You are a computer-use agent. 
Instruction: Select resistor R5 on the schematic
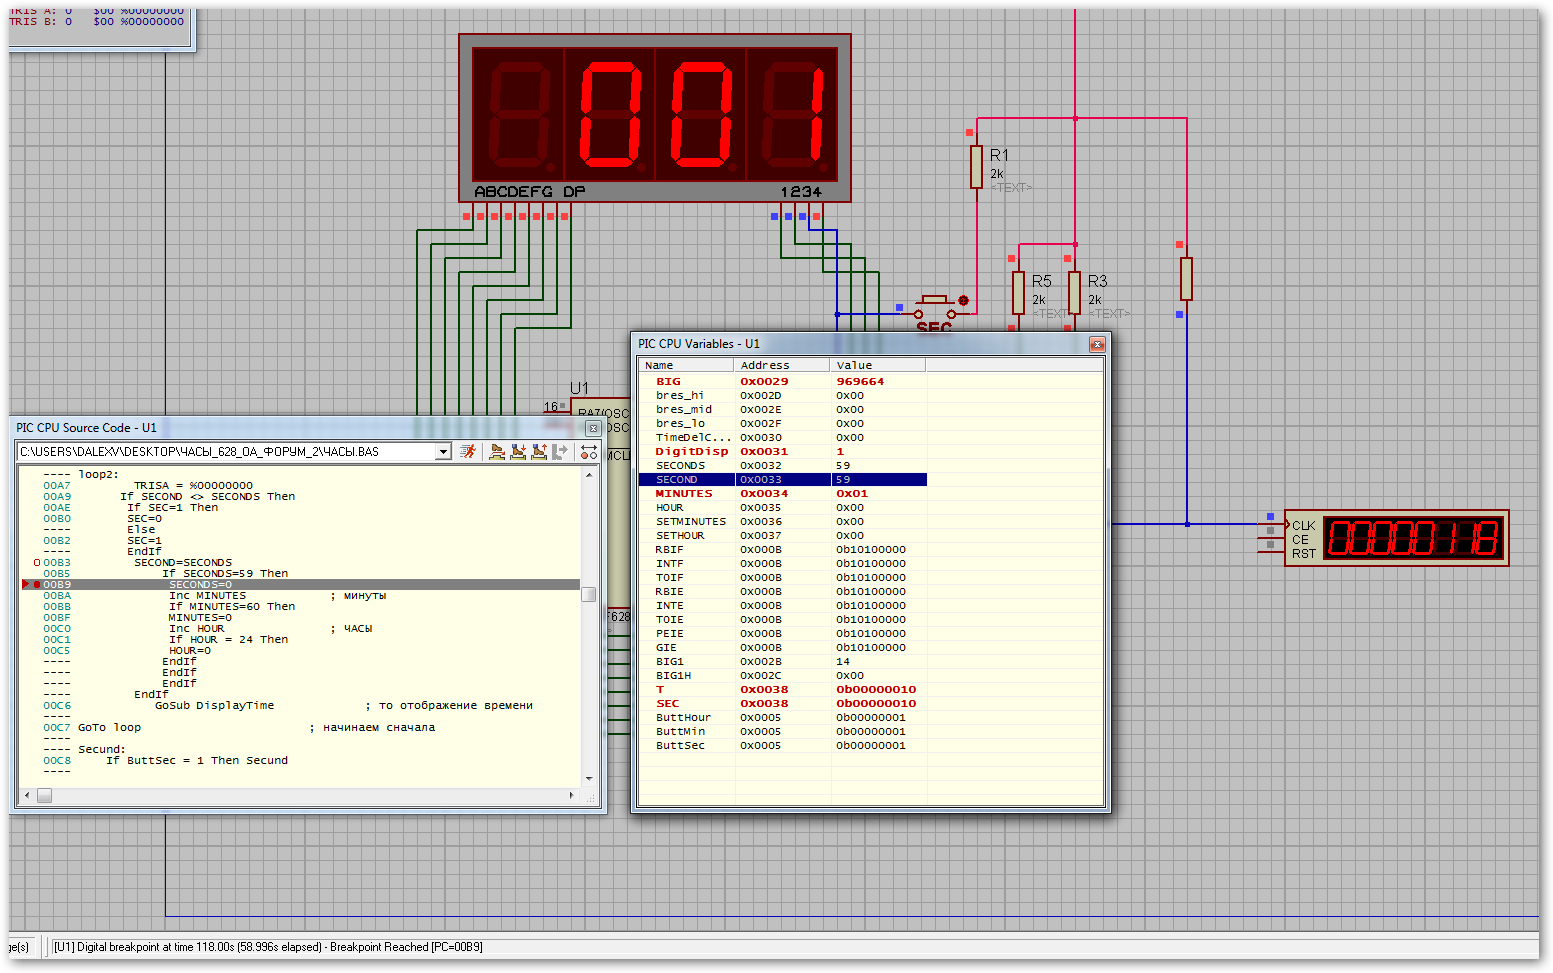pos(1018,293)
